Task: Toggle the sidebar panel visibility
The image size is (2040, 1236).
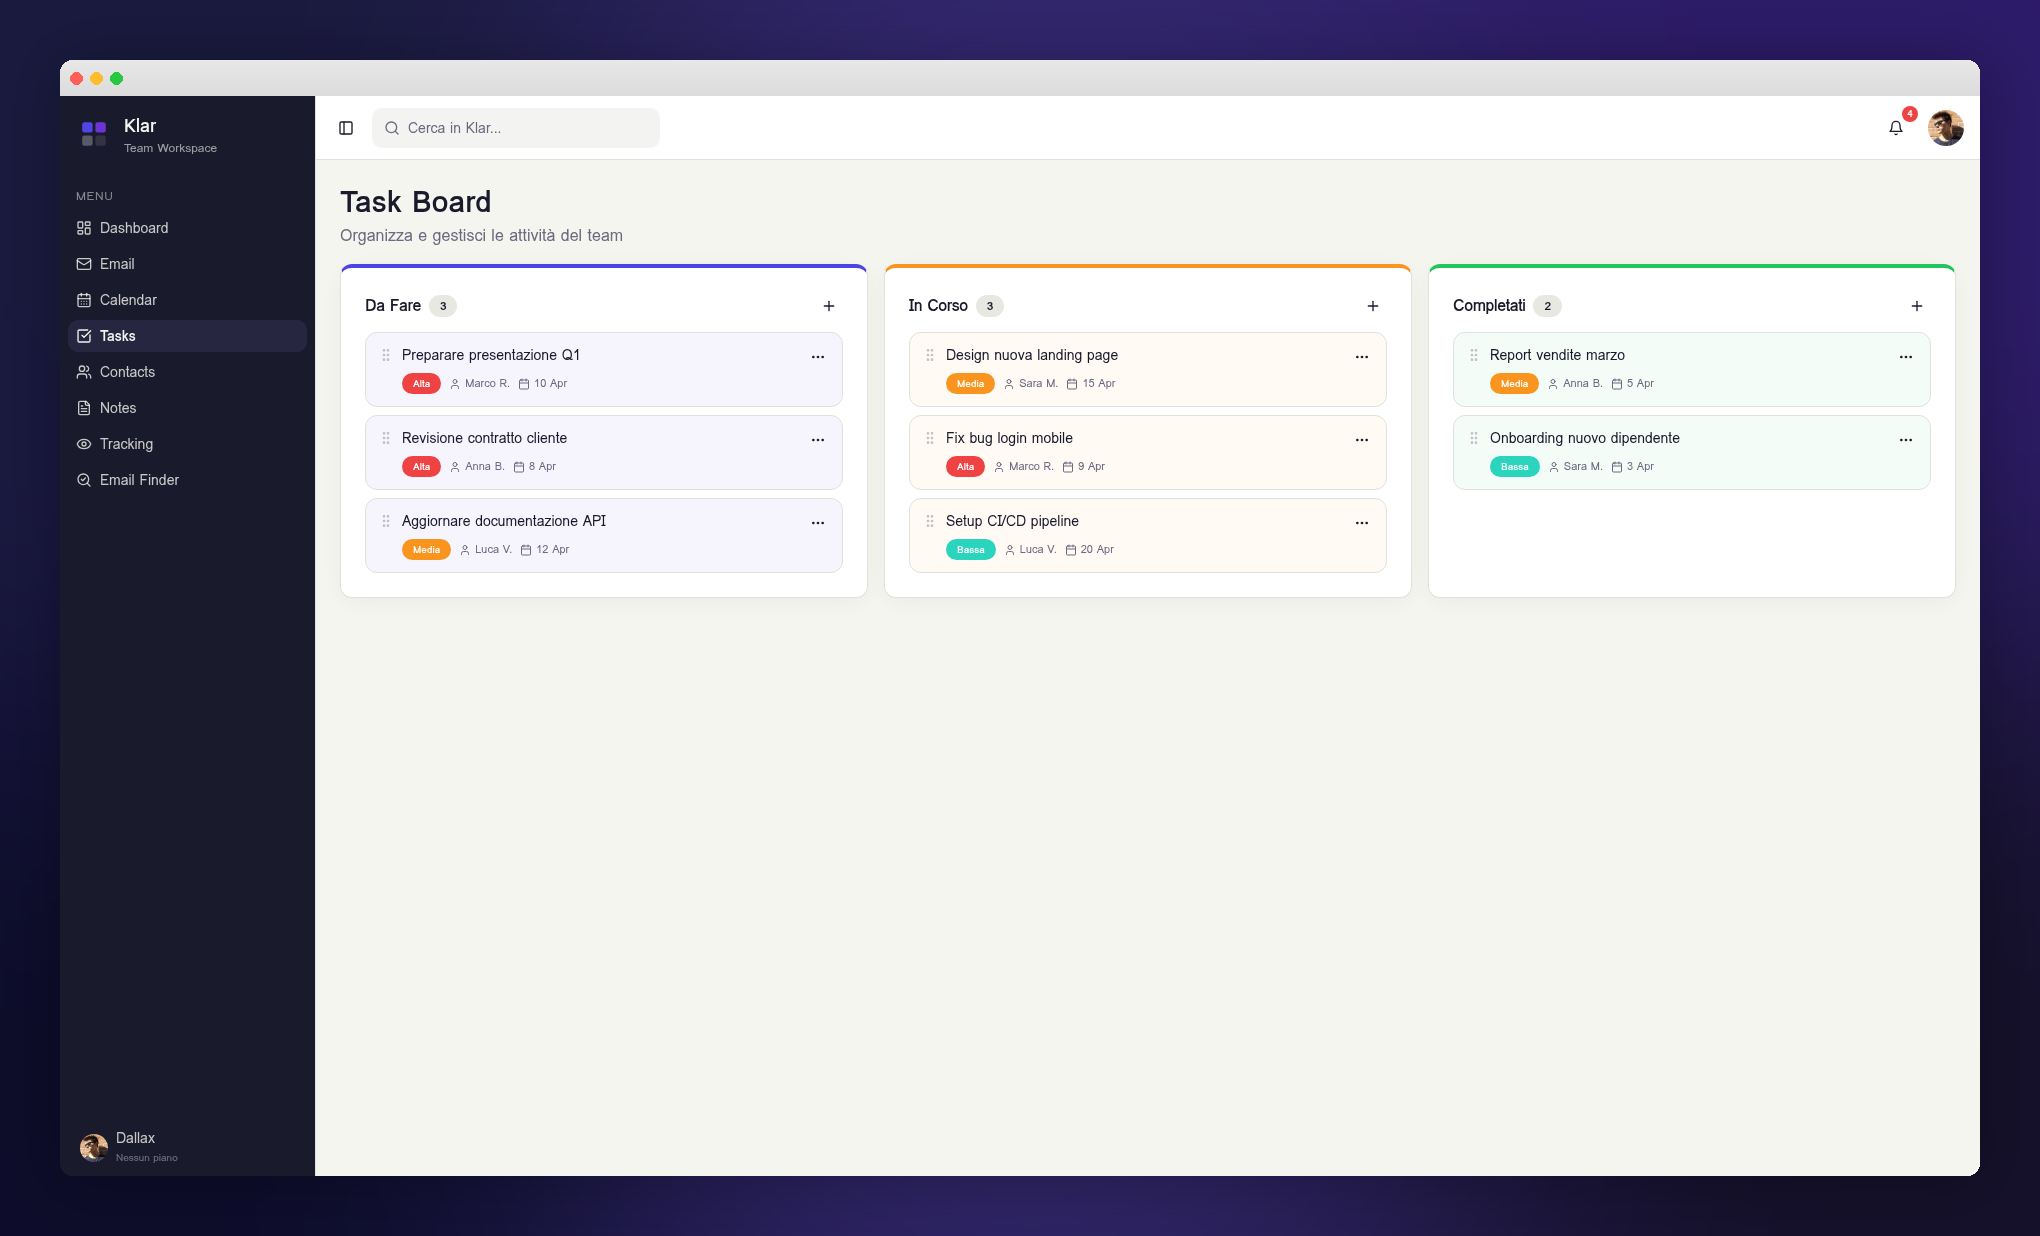Action: click(346, 128)
